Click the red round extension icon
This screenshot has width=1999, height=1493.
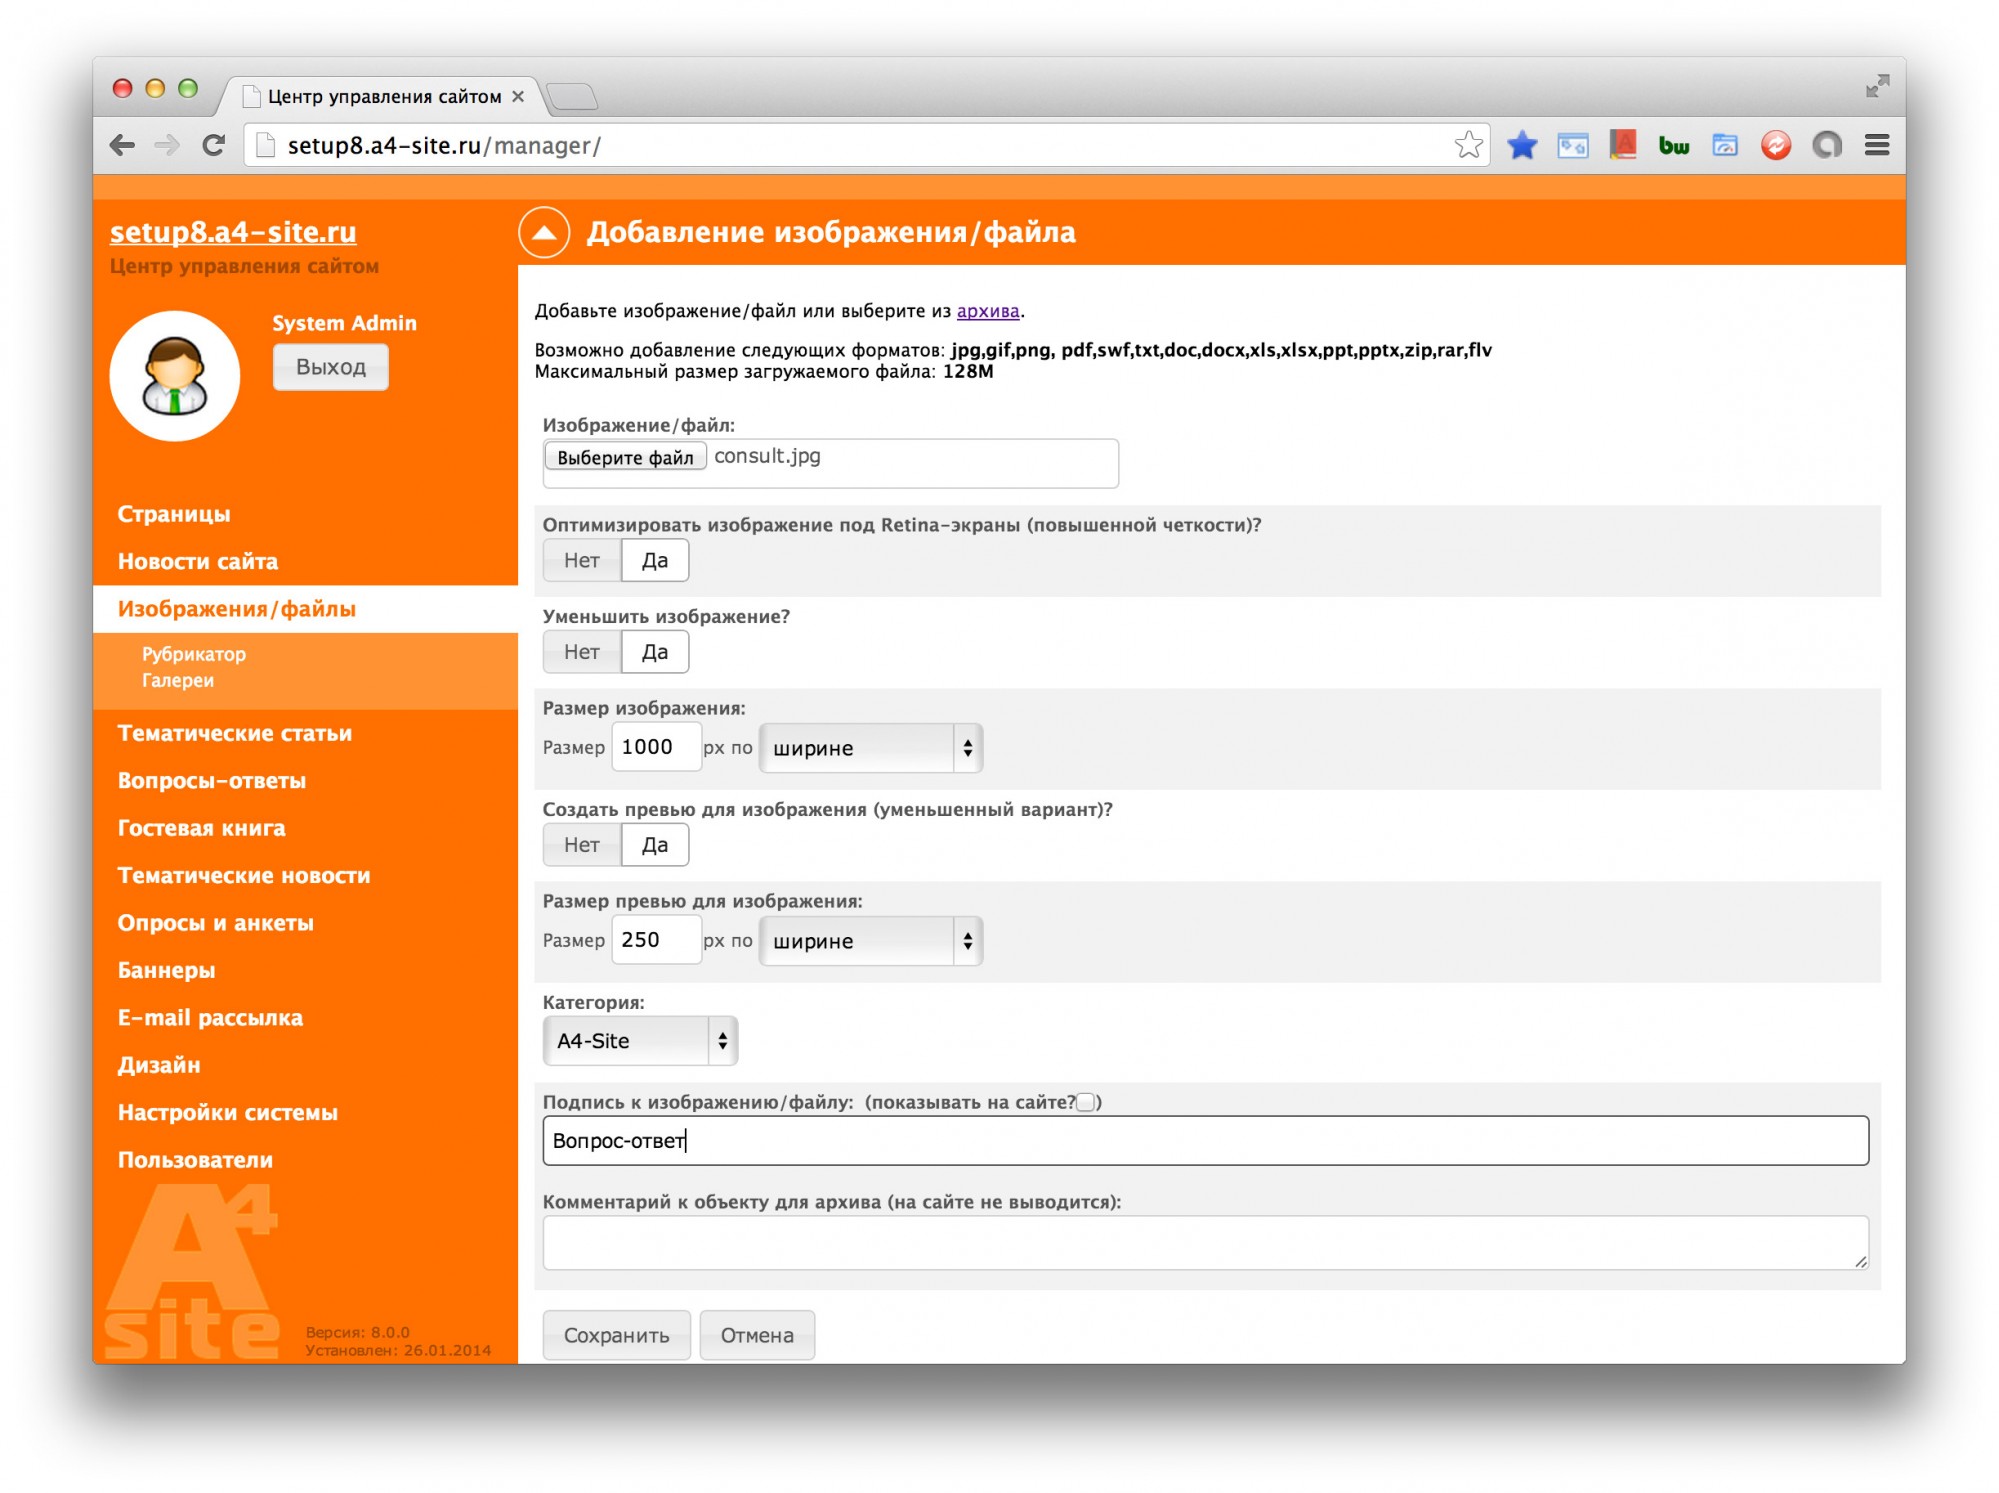pos(1775,146)
